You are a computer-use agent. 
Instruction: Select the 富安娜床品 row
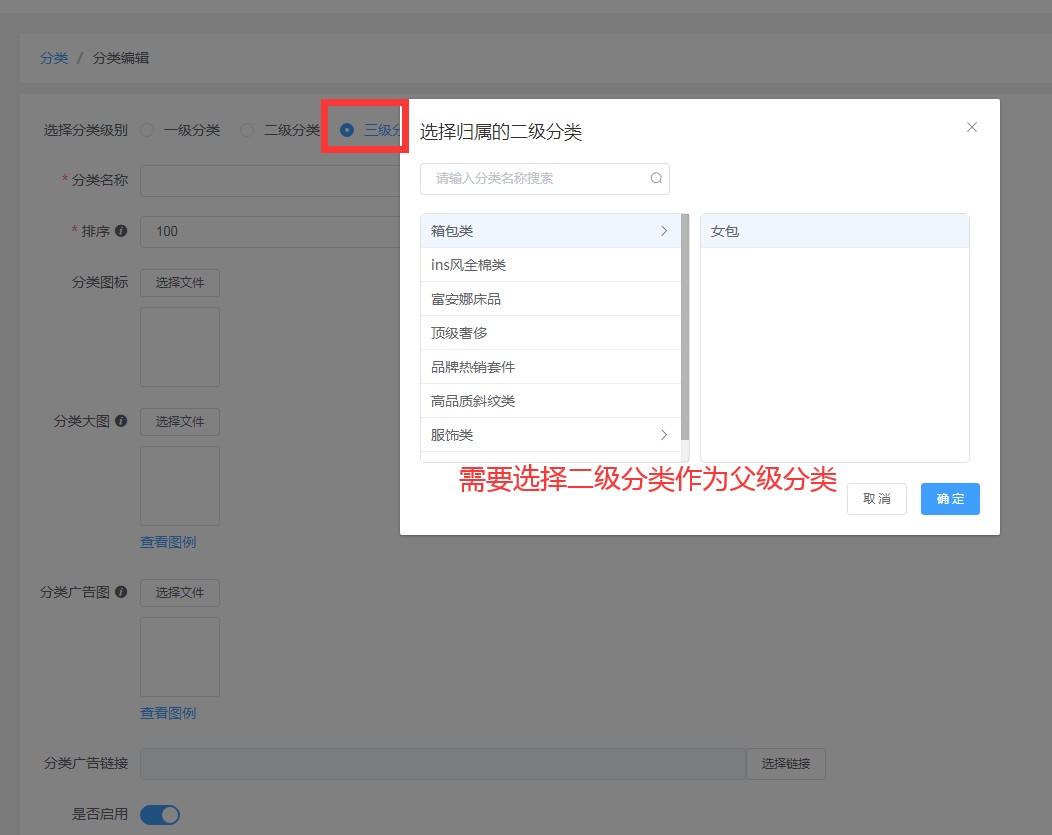[x=550, y=299]
